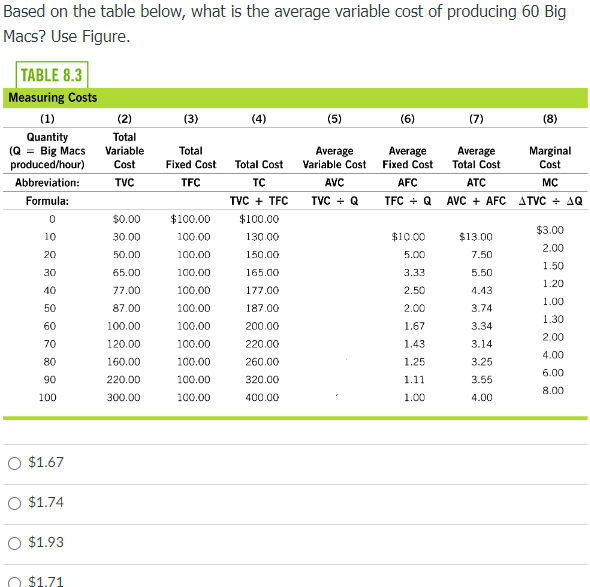This screenshot has width=590, height=587.
Task: Click total cost value 400.00
Action: tap(262, 397)
